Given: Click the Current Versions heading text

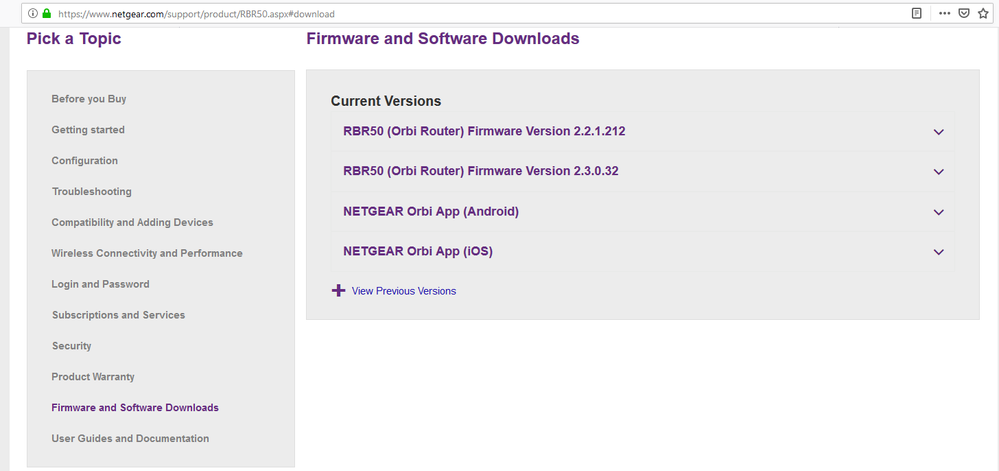Looking at the screenshot, I should [386, 101].
